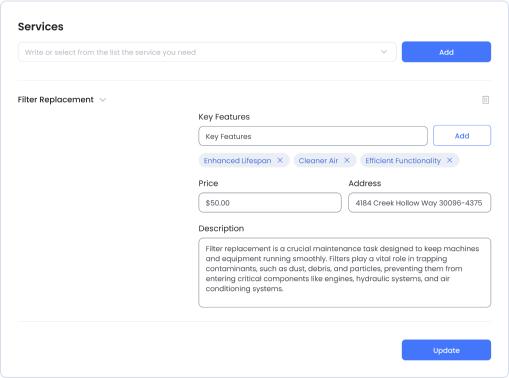This screenshot has width=509, height=378.
Task: Open the service selection dropdown arrow
Action: point(384,52)
